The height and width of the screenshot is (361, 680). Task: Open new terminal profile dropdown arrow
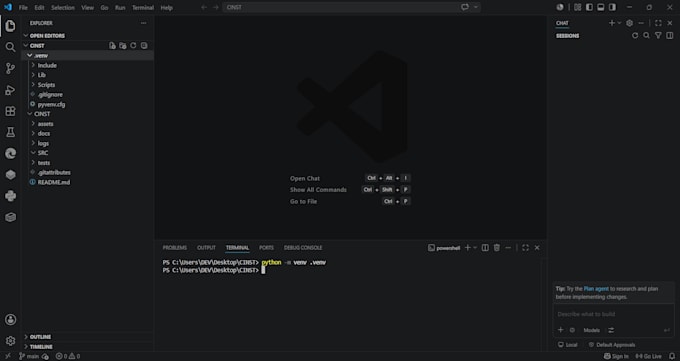(475, 248)
